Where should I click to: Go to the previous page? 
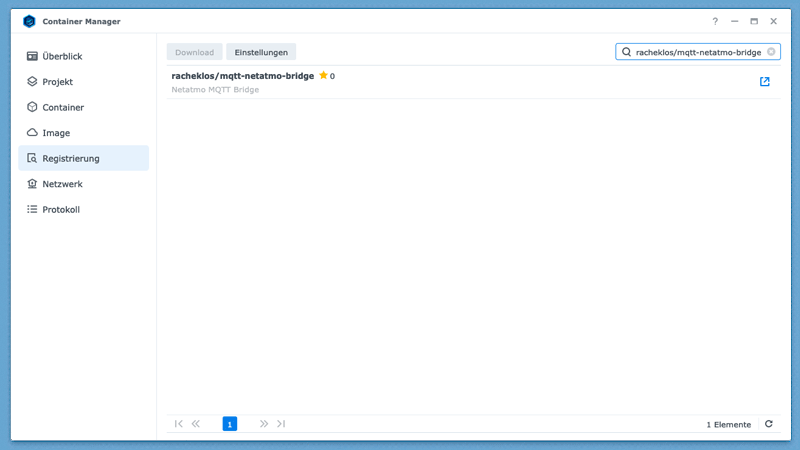[x=196, y=424]
